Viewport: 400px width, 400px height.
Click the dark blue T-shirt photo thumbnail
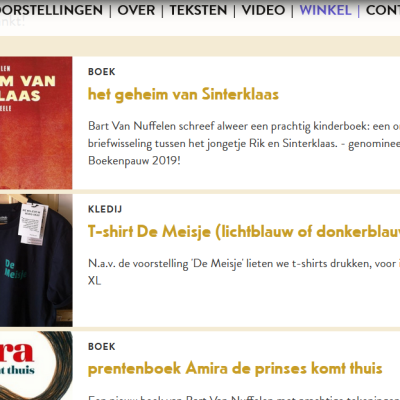click(36, 260)
